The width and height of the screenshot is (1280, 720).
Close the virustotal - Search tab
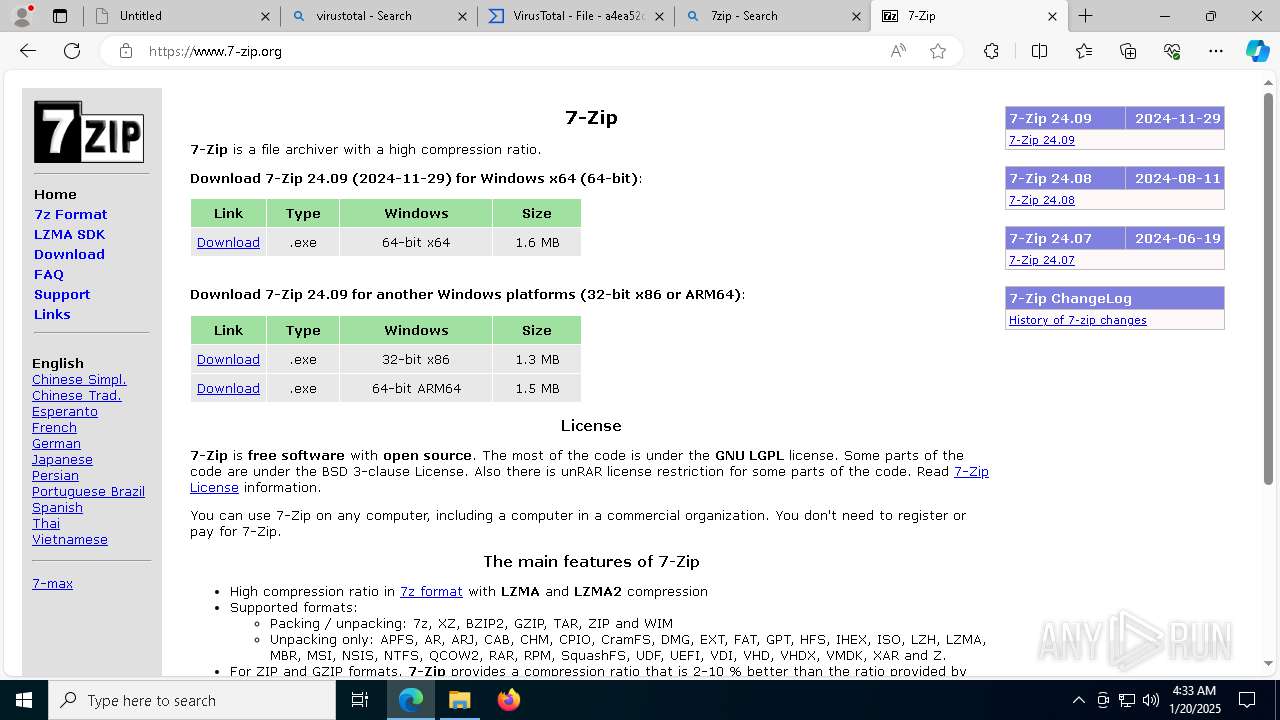[x=462, y=16]
